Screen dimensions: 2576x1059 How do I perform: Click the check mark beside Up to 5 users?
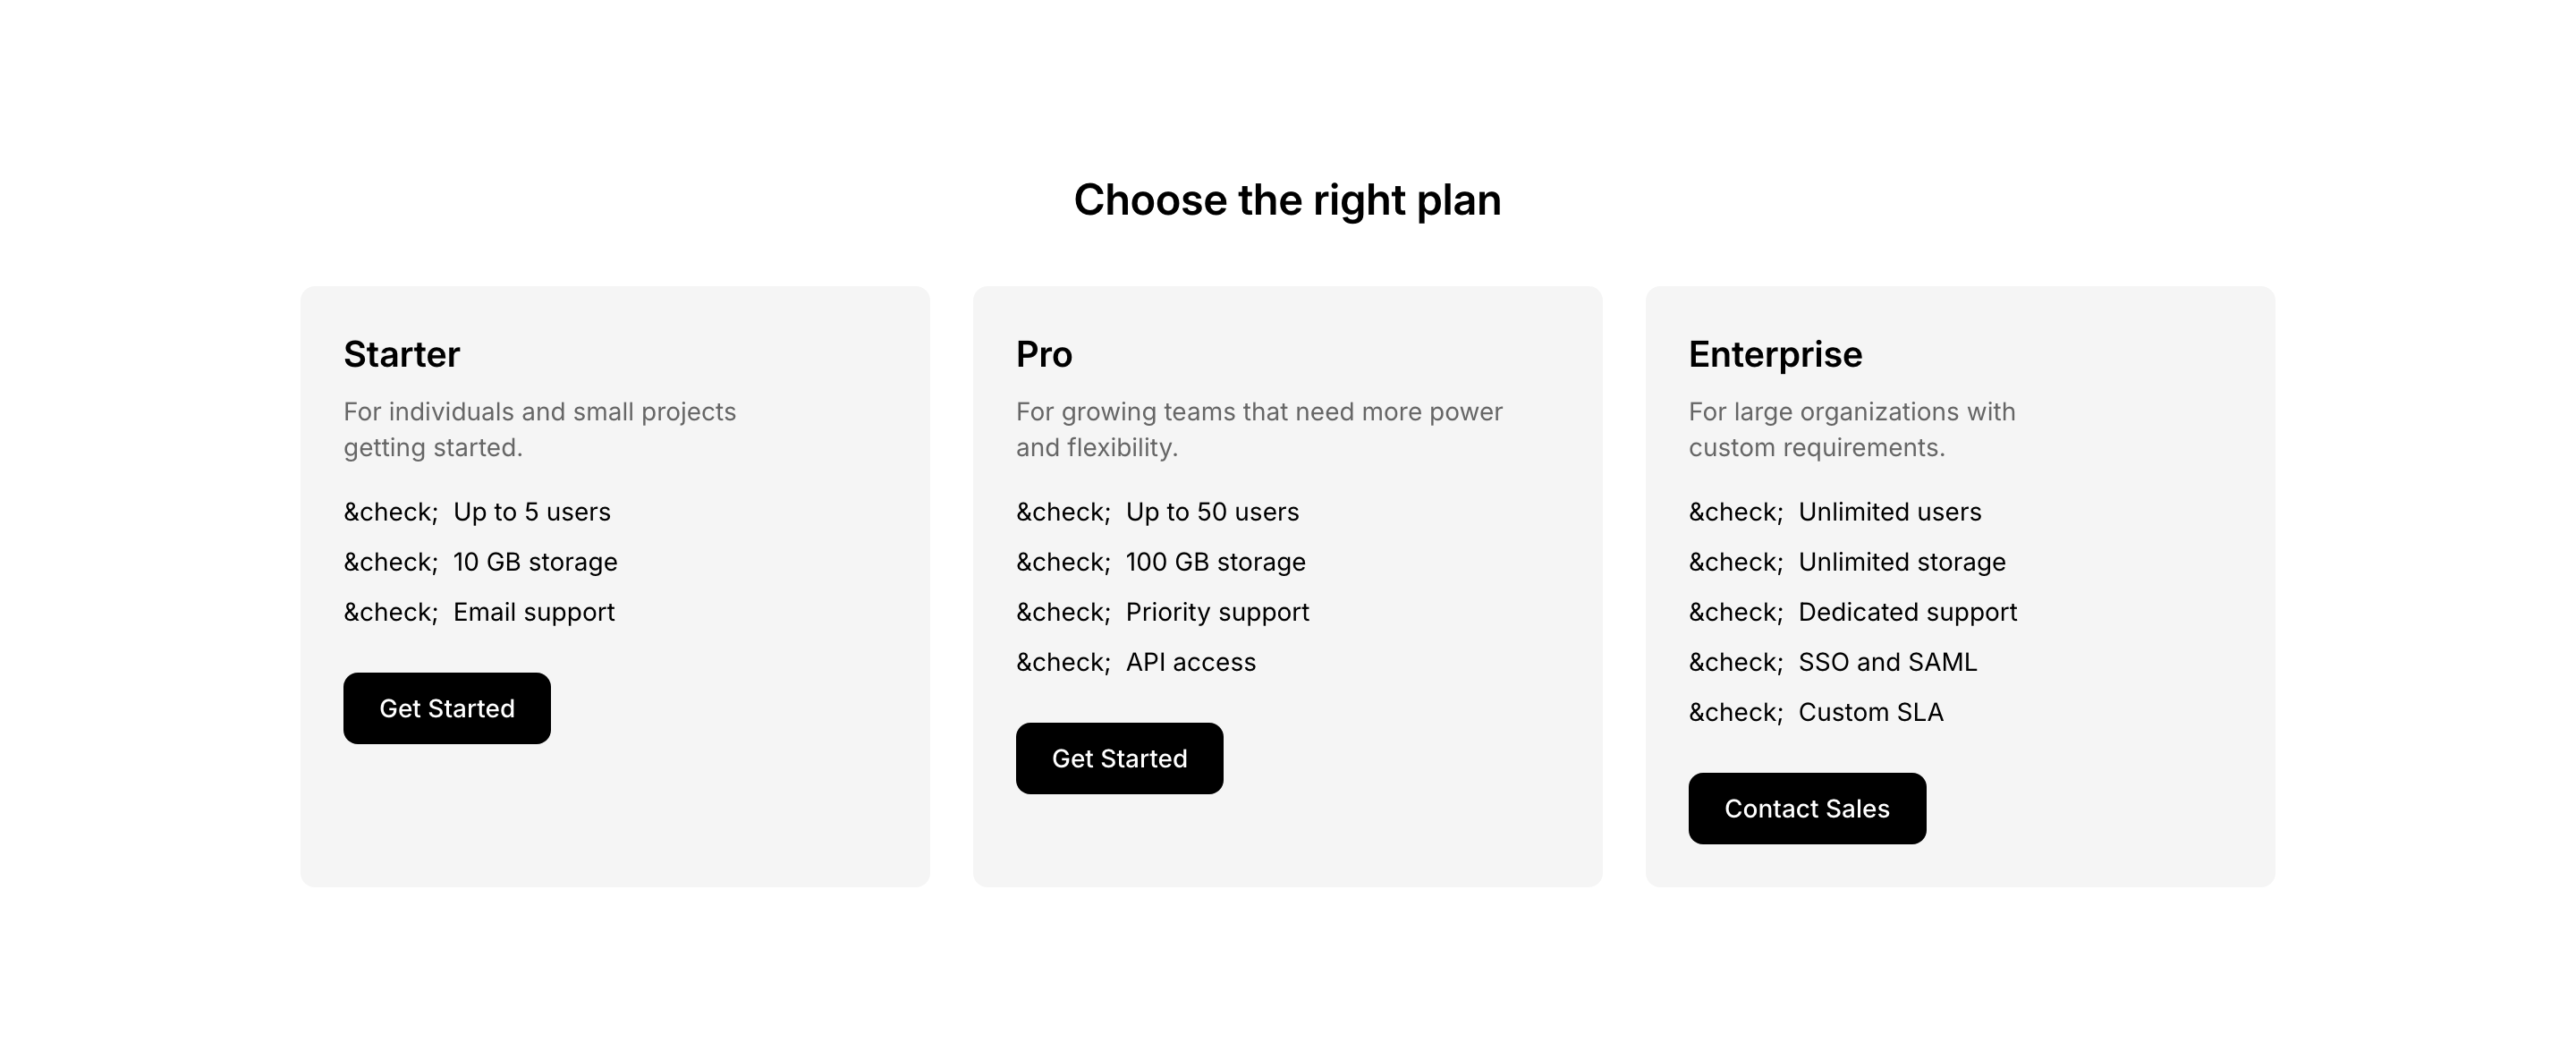click(390, 512)
